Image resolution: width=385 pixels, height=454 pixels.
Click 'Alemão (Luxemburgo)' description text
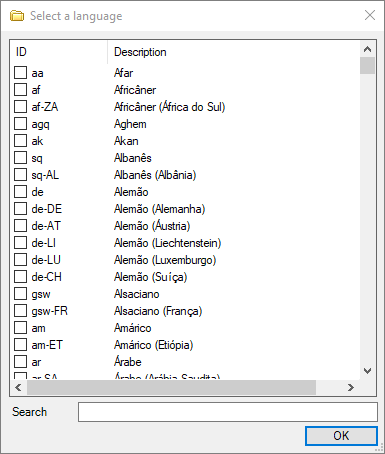click(165, 260)
